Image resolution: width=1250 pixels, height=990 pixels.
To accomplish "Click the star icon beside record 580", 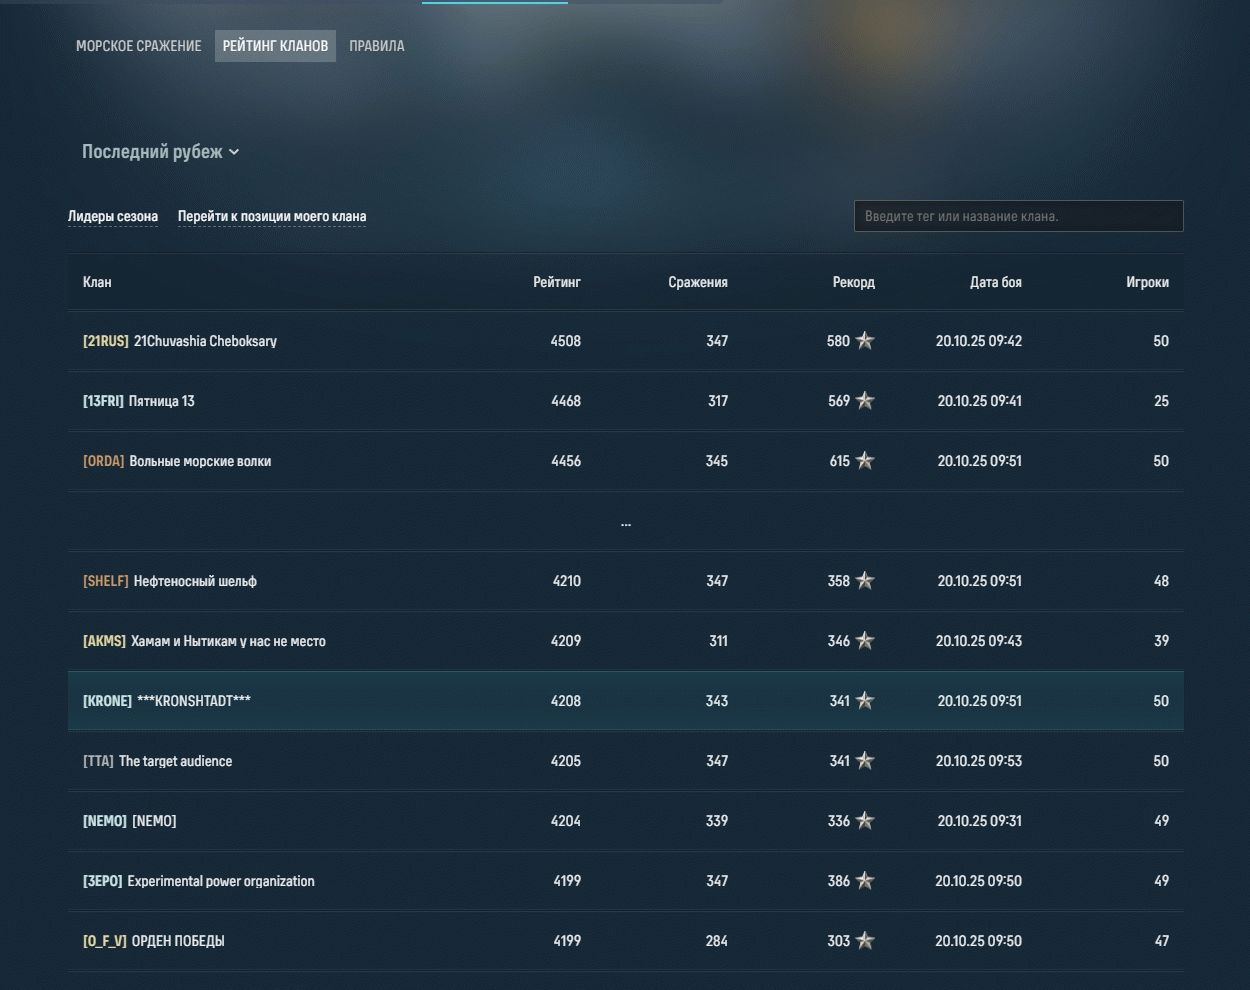I will pos(865,341).
